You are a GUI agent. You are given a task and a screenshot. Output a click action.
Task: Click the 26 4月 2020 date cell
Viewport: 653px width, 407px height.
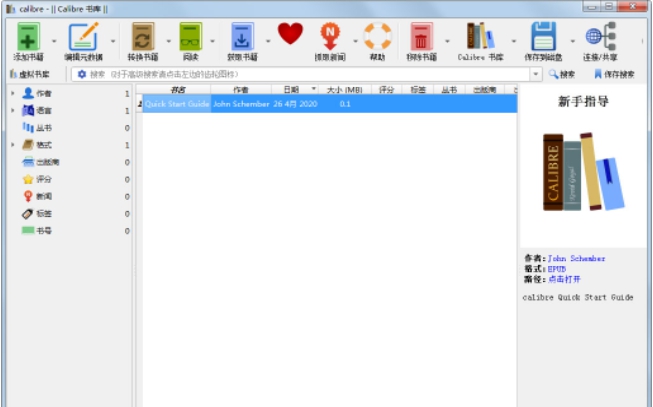click(295, 104)
